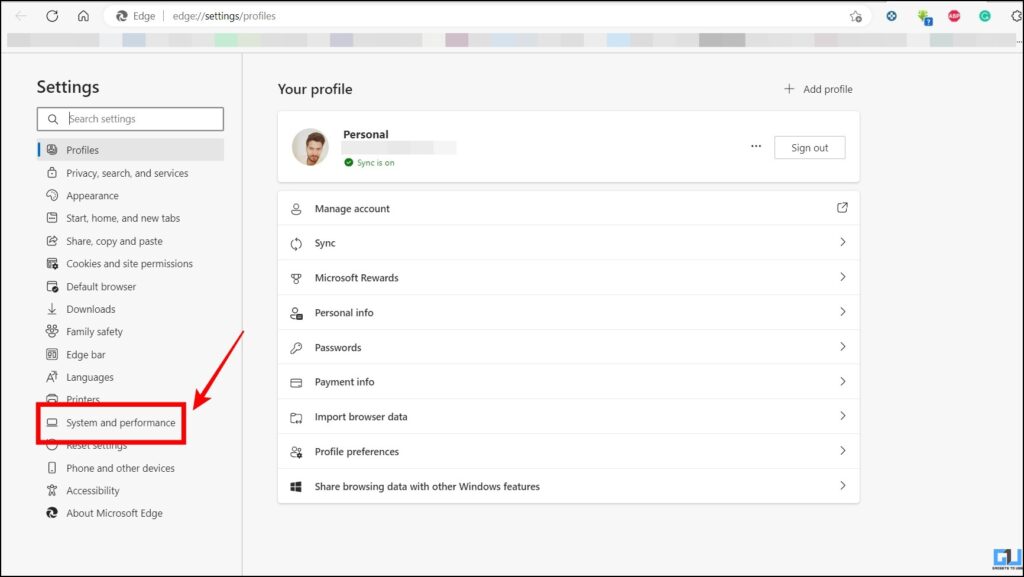Screen dimensions: 1024x577
Task: Expand the Personal info row chevron
Action: pyautogui.click(x=842, y=311)
